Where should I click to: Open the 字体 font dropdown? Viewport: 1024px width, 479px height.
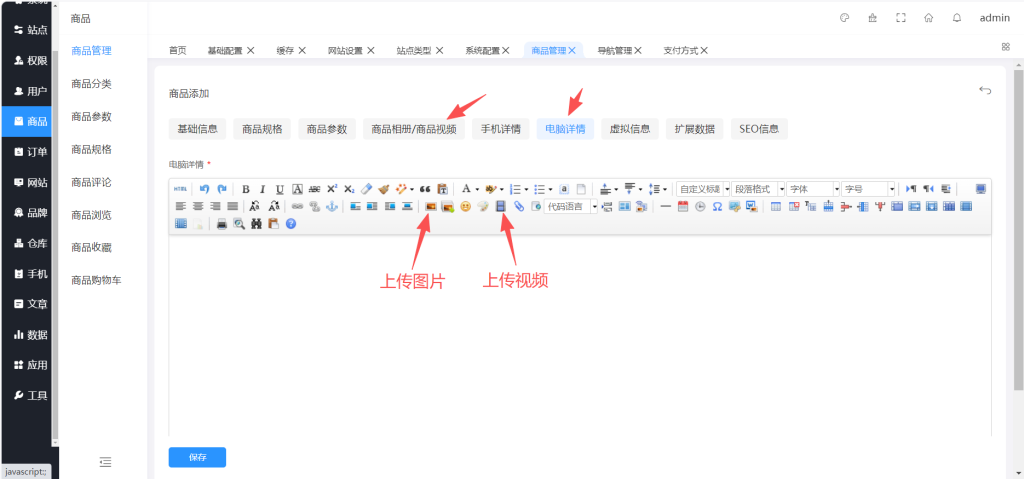(x=813, y=190)
